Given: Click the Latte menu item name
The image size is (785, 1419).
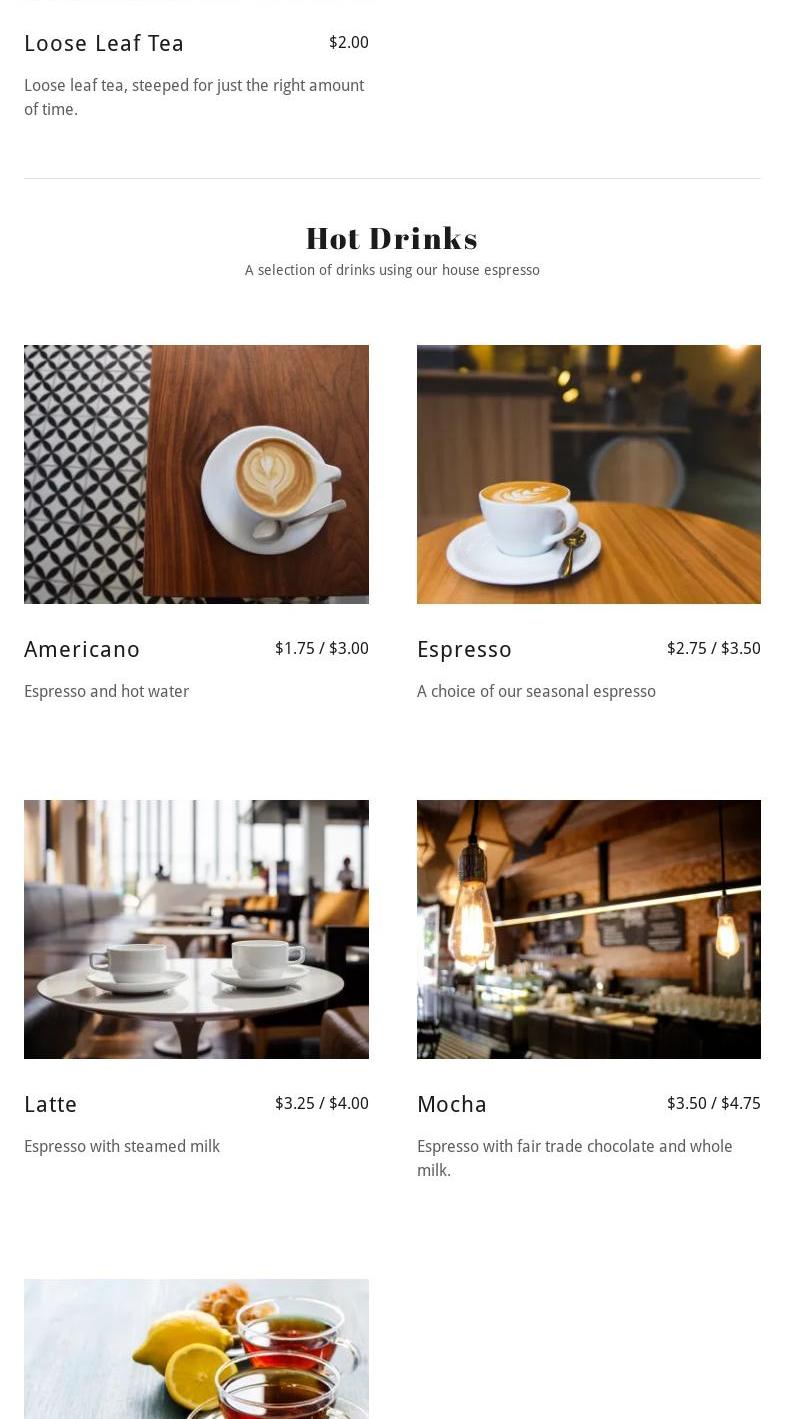Looking at the screenshot, I should tap(50, 1104).
